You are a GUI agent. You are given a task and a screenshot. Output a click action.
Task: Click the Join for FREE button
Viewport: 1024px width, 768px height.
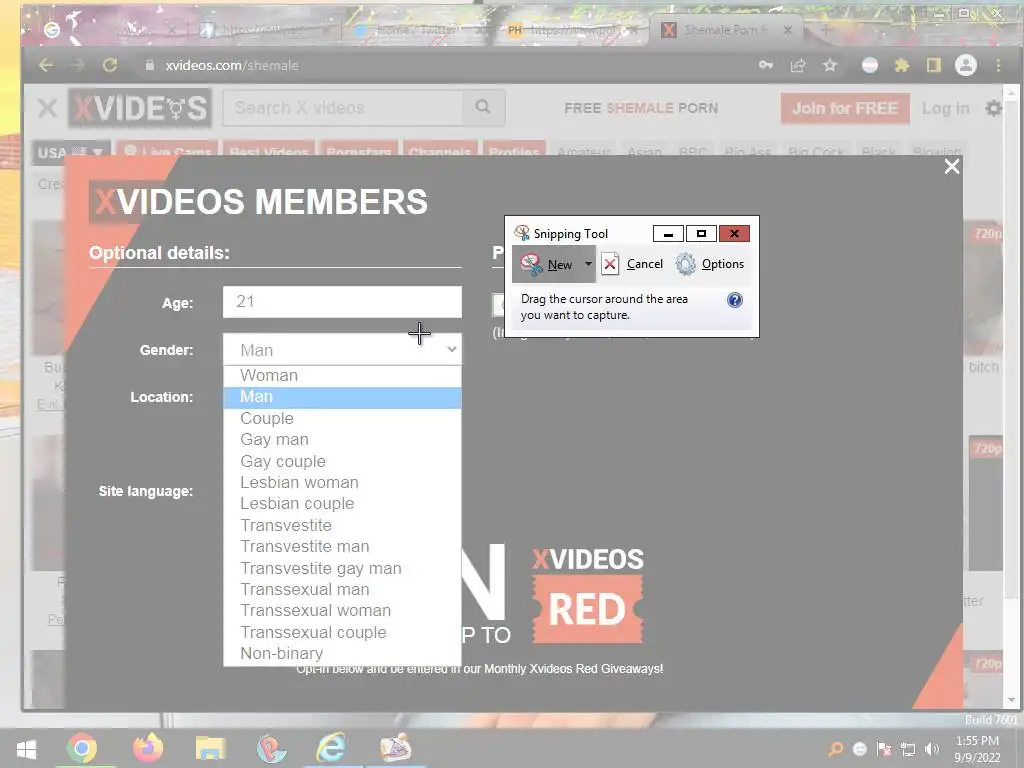tap(844, 108)
